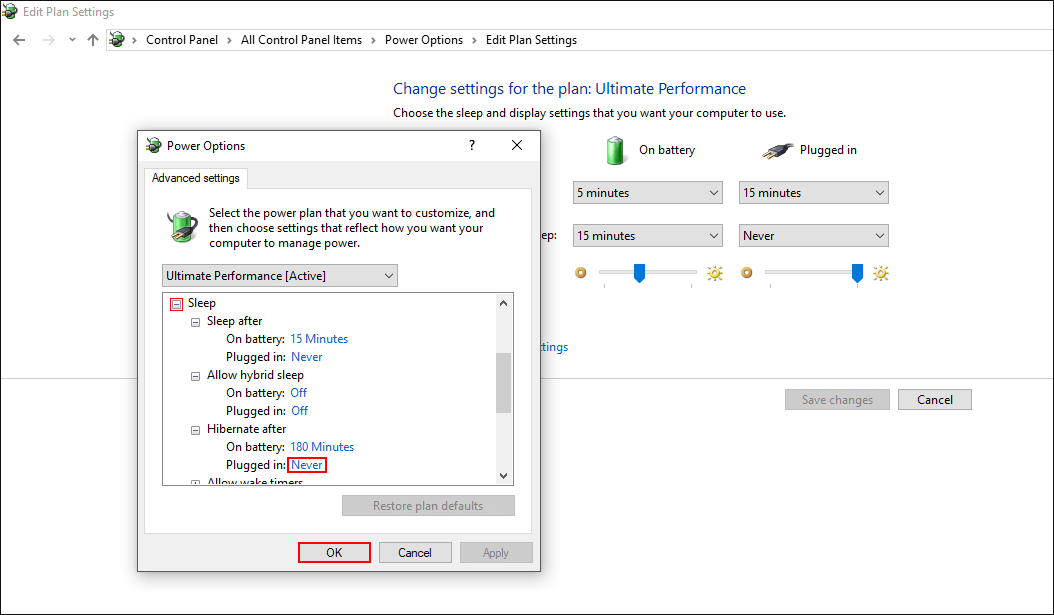1054x615 pixels.
Task: Click scroll up arrow in settings tree
Action: click(503, 303)
